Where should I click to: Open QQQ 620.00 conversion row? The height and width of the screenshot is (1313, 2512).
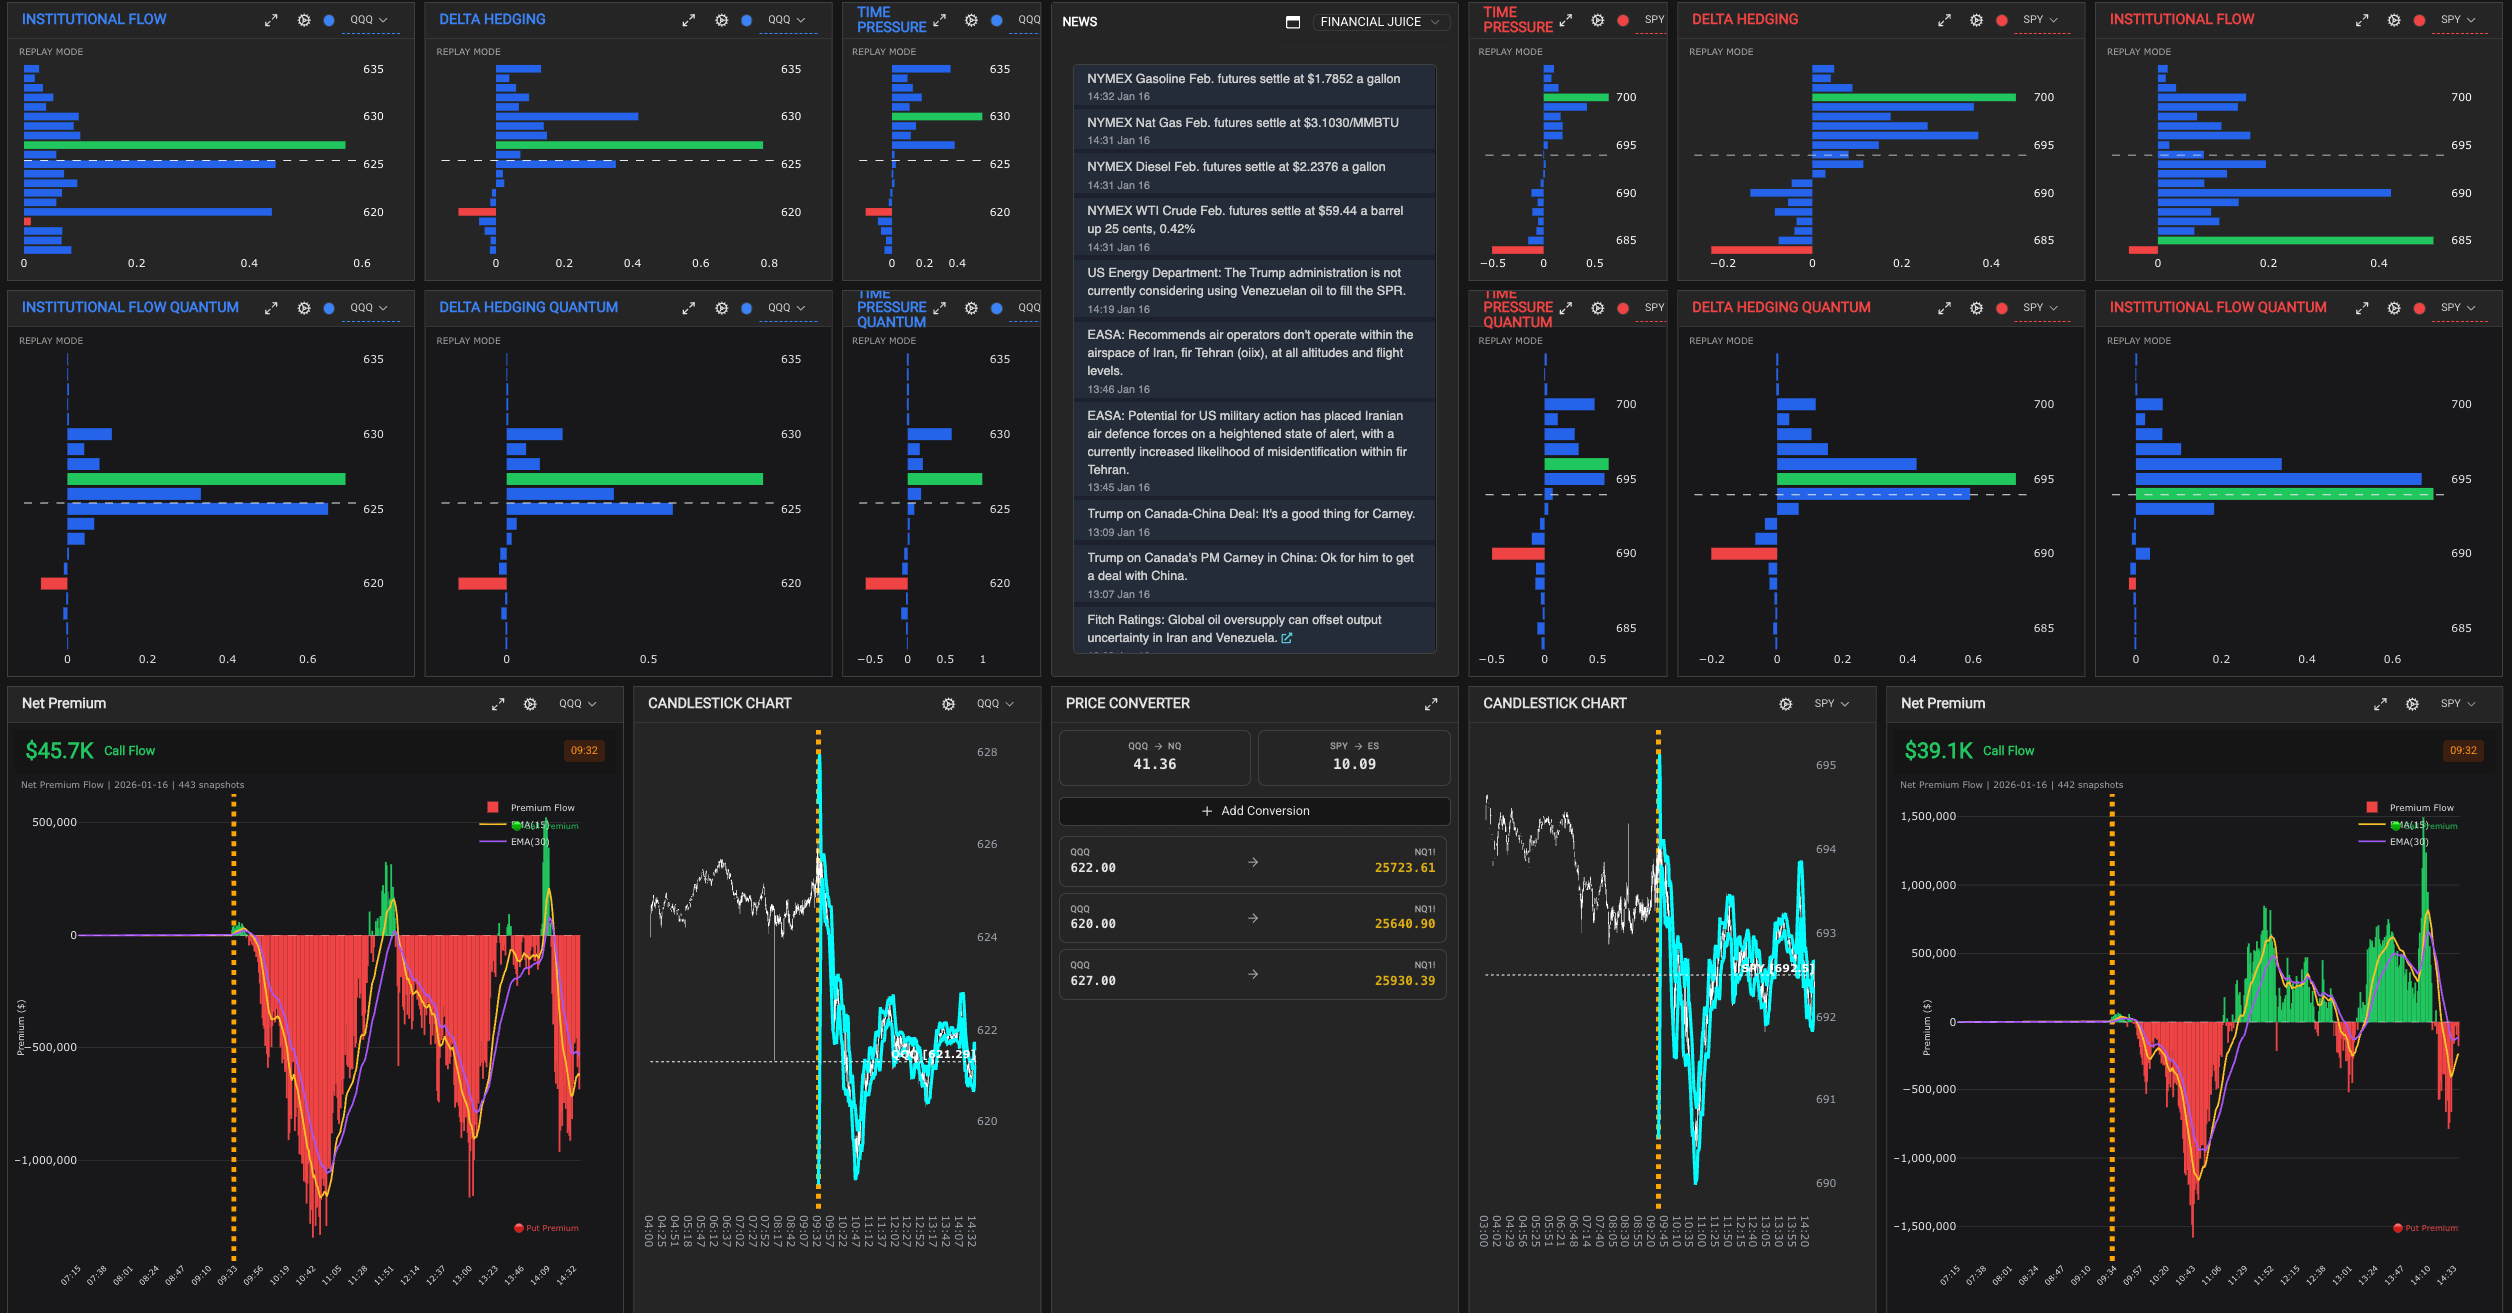(1253, 917)
